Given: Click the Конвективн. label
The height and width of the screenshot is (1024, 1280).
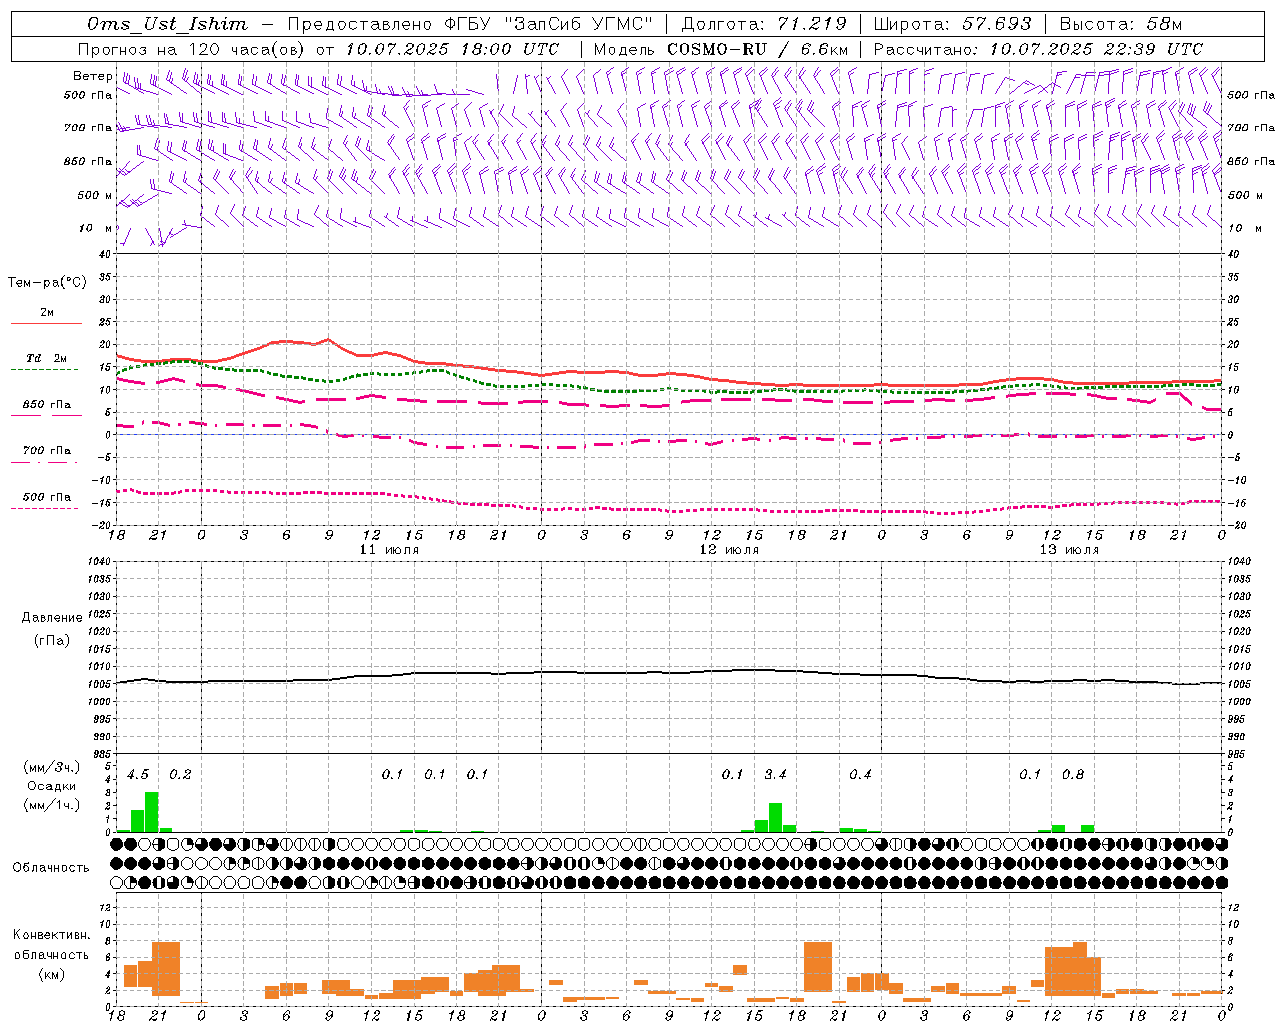Looking at the screenshot, I should [51, 935].
